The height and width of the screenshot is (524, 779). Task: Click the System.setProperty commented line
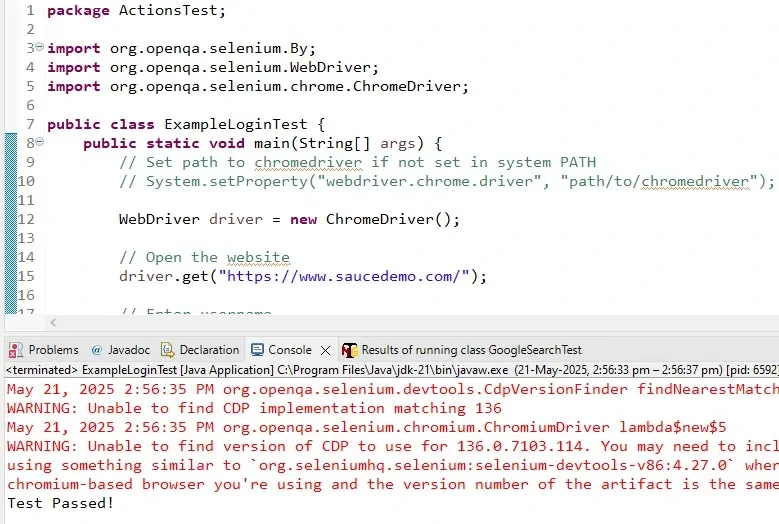tap(447, 181)
